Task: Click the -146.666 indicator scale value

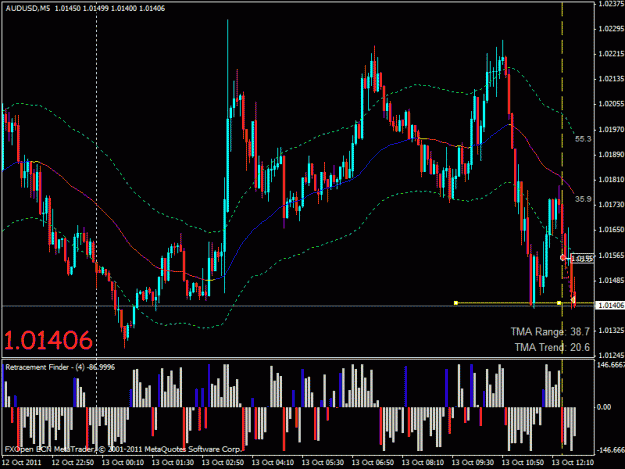Action: [x=610, y=450]
